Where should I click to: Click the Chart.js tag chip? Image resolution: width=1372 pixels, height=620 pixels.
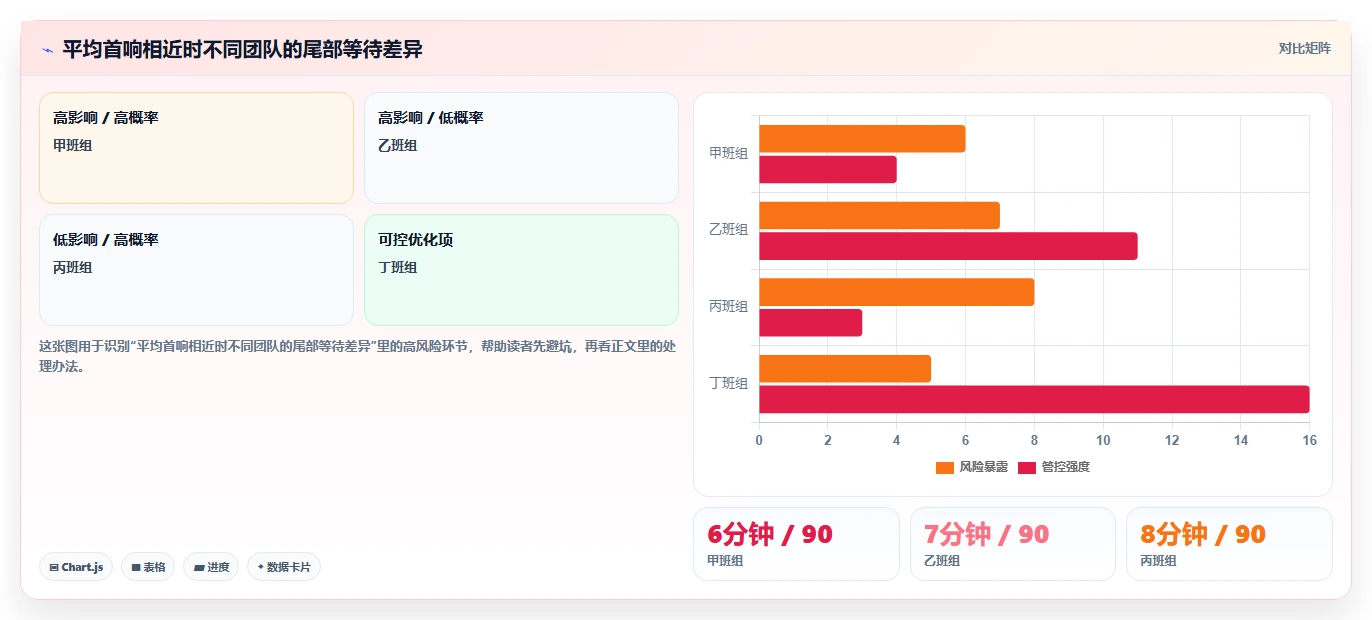(76, 567)
